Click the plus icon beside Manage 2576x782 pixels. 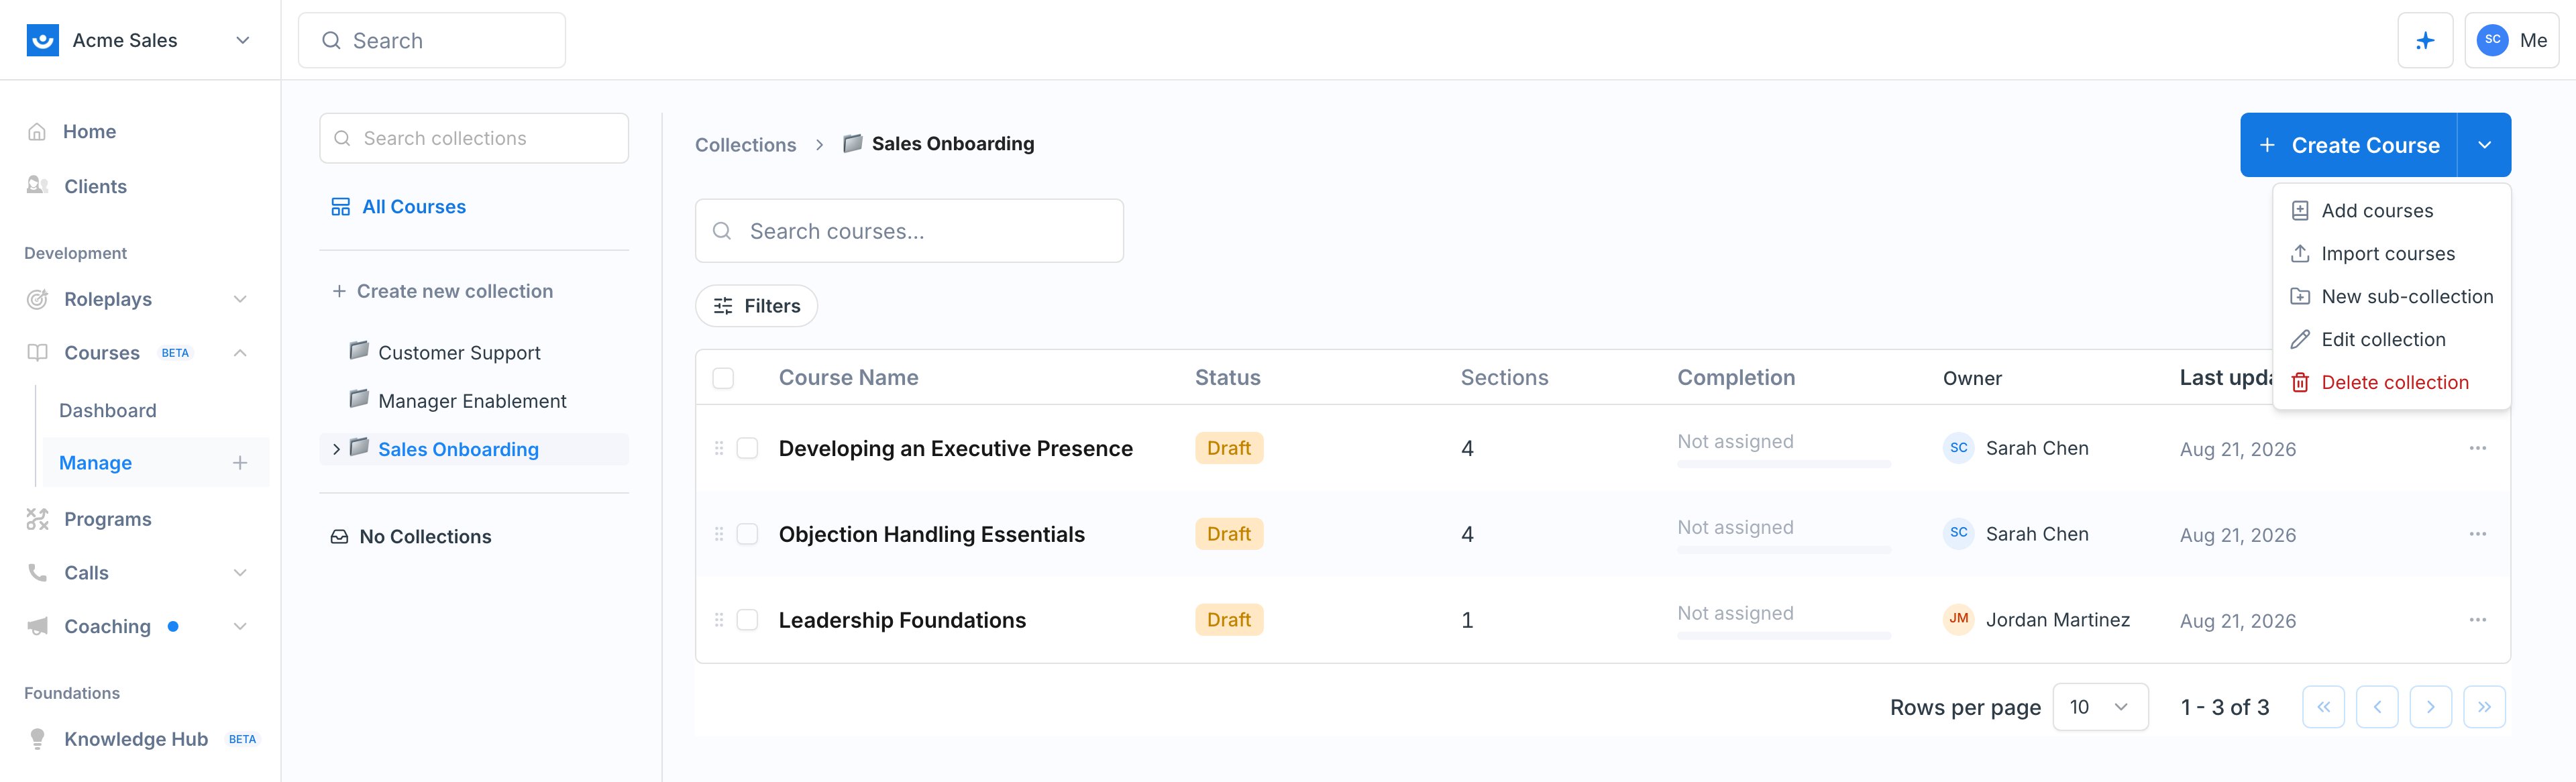(240, 463)
